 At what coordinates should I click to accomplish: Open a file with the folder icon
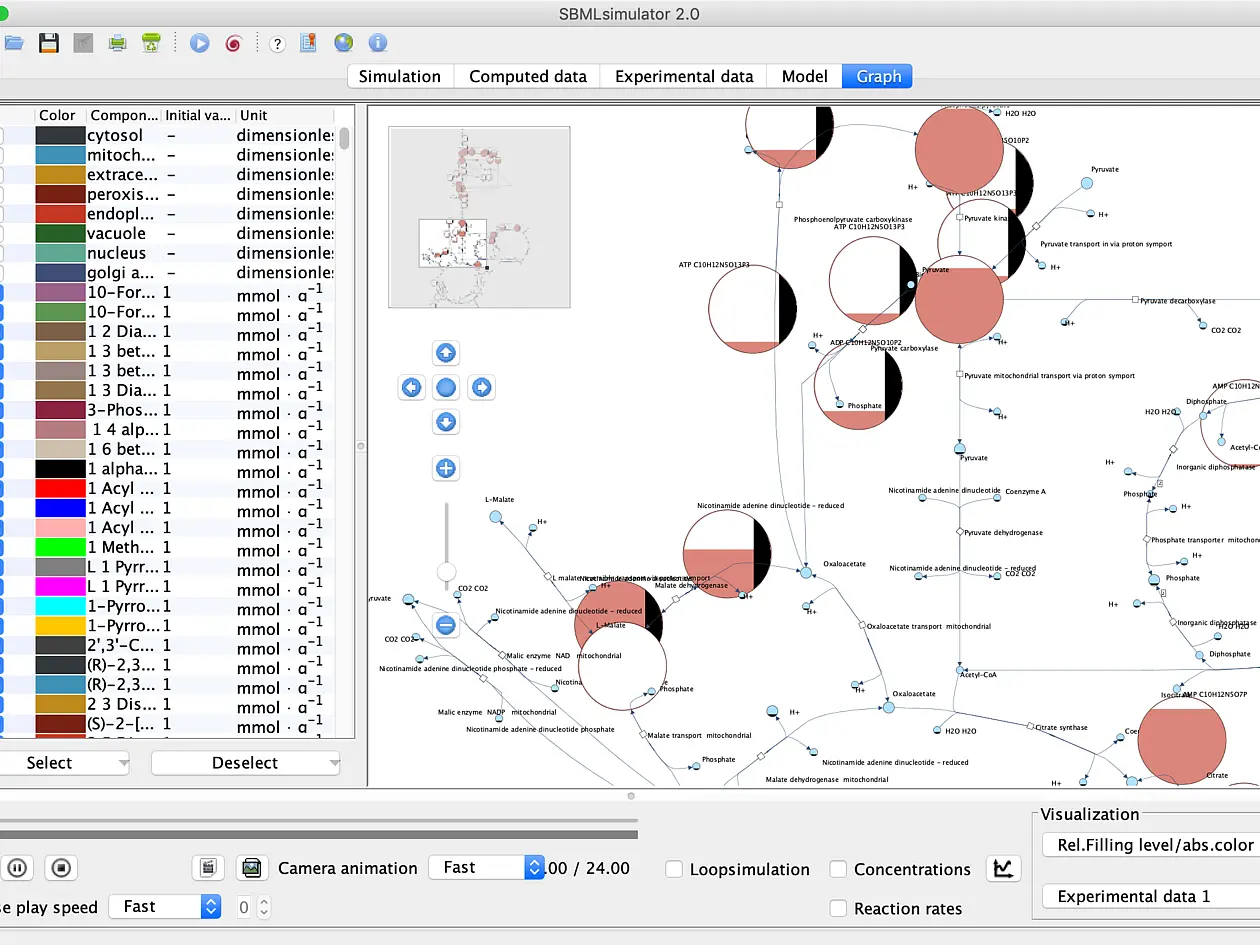13,43
